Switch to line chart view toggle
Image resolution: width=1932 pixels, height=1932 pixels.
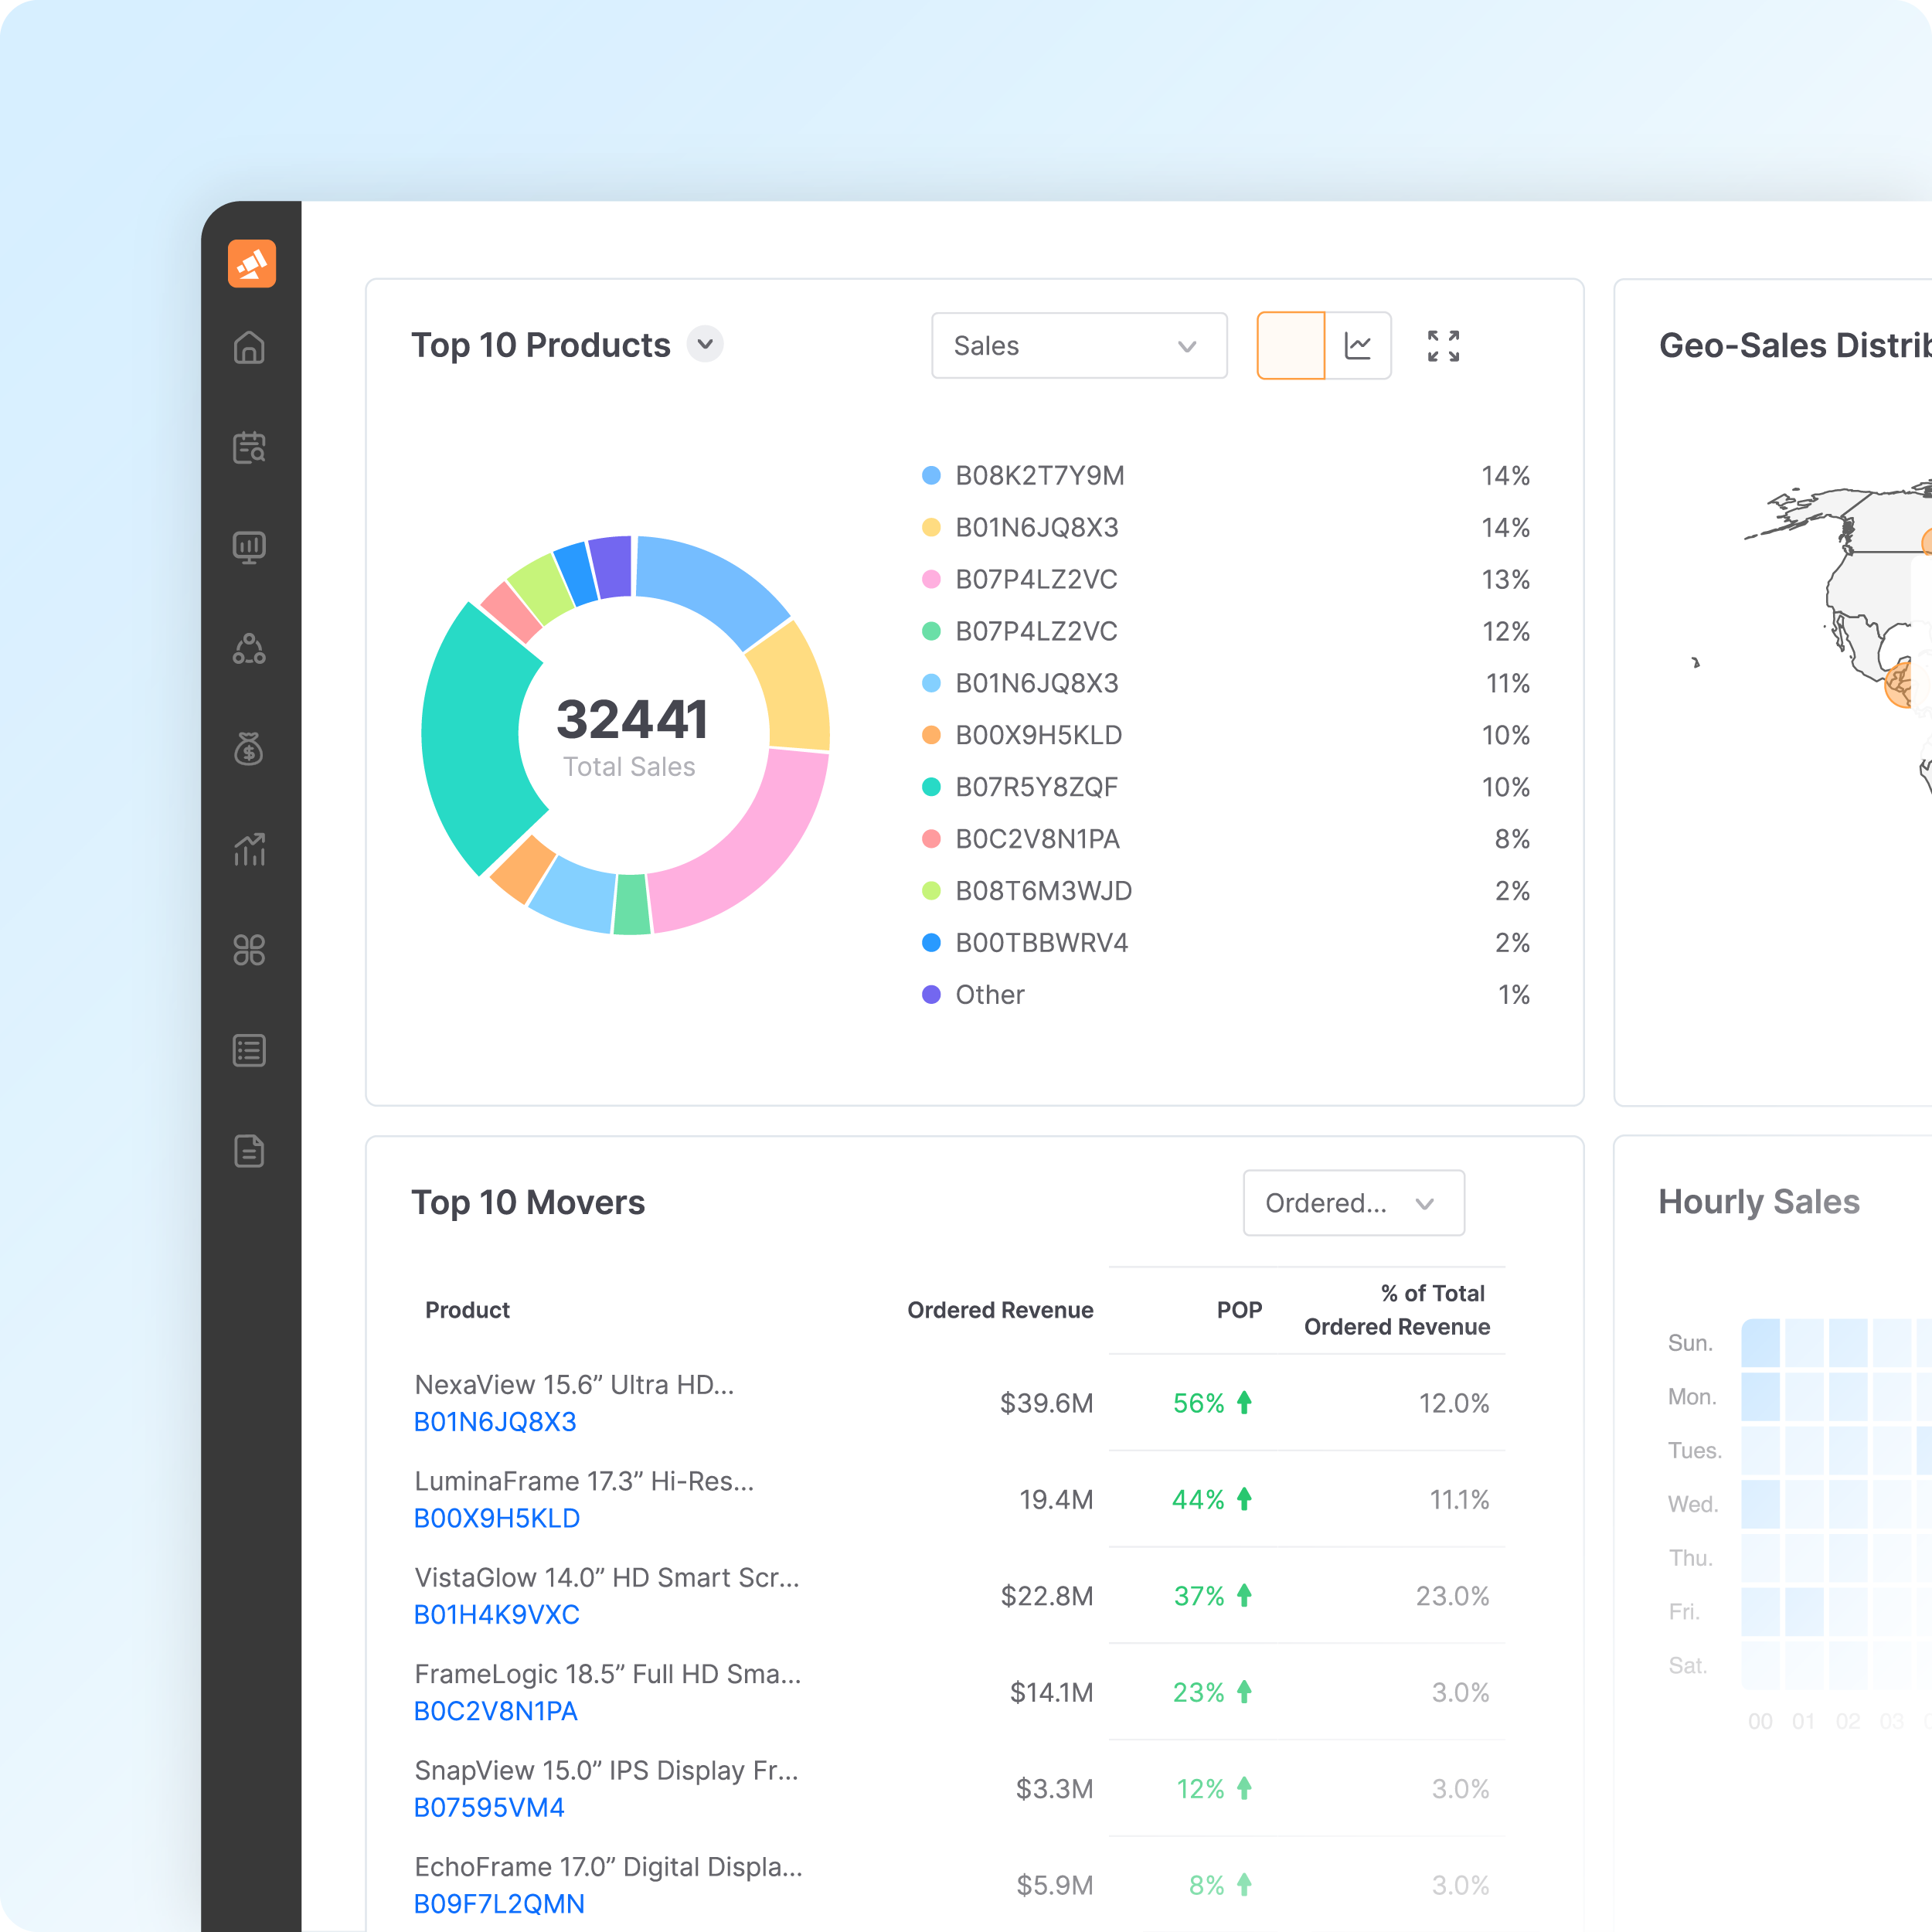pos(1358,346)
